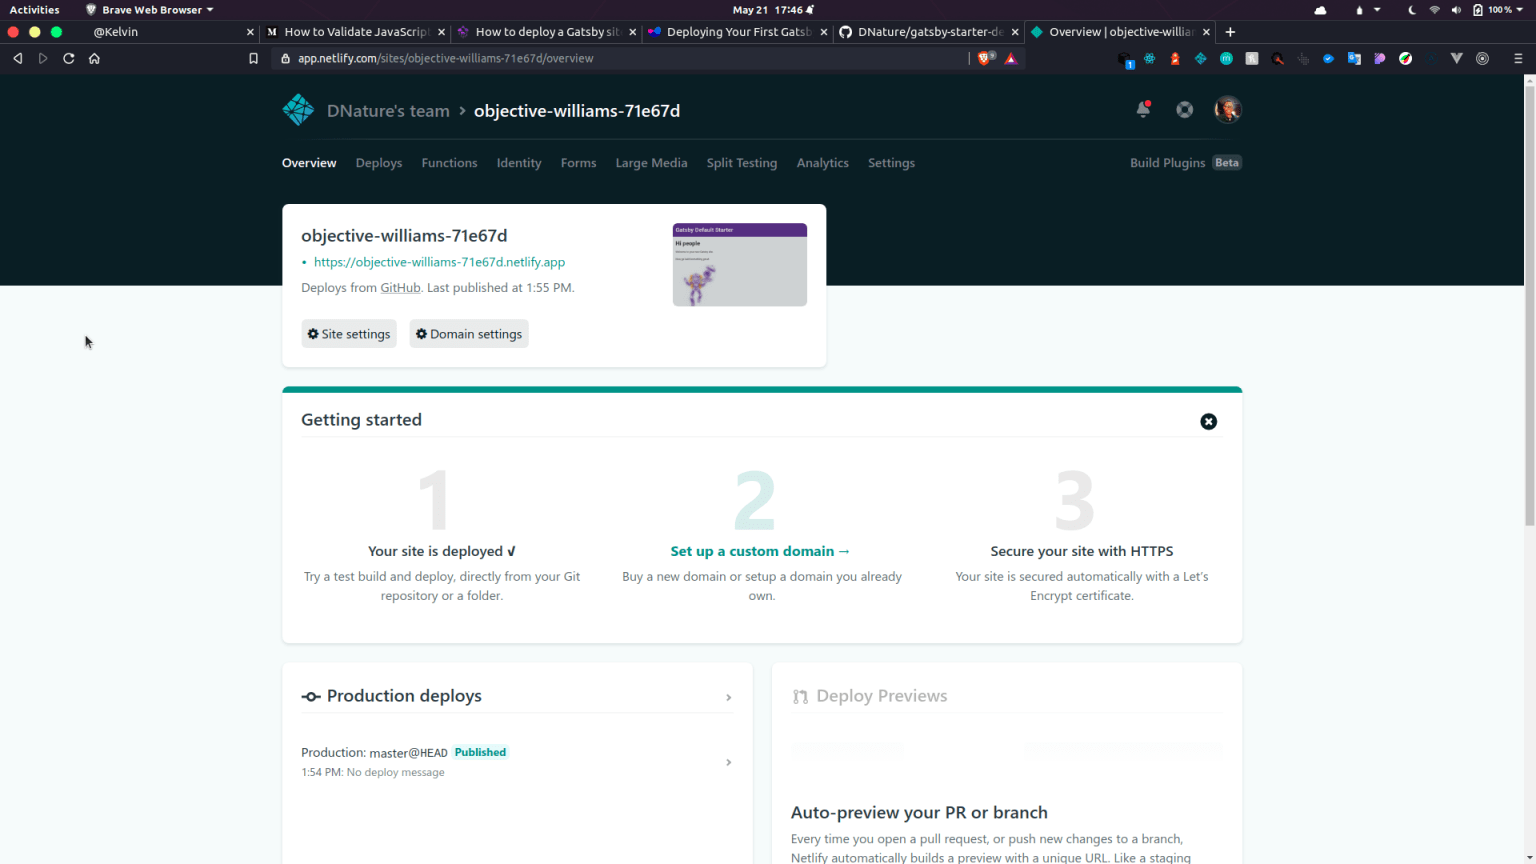Navigate back in browser history

[17, 58]
